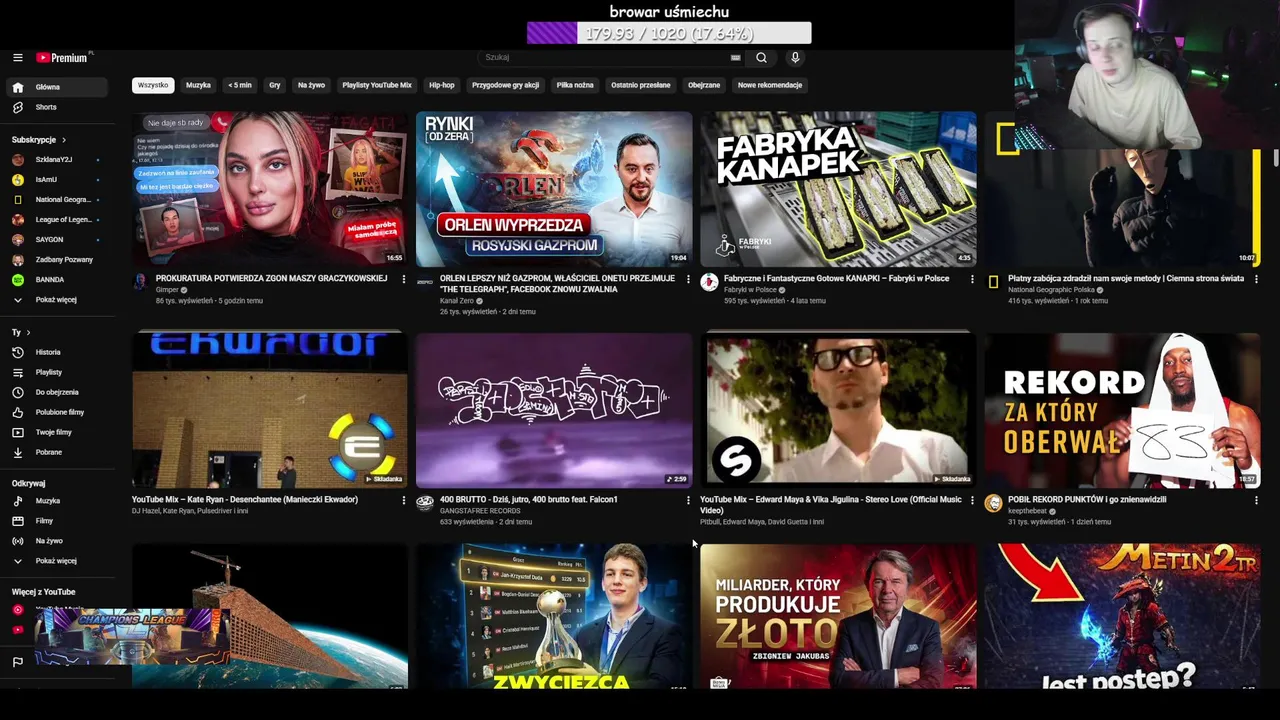The image size is (1280, 720).
Task: Play the FABRYKA KANAPEK thumbnail
Action: point(838,189)
